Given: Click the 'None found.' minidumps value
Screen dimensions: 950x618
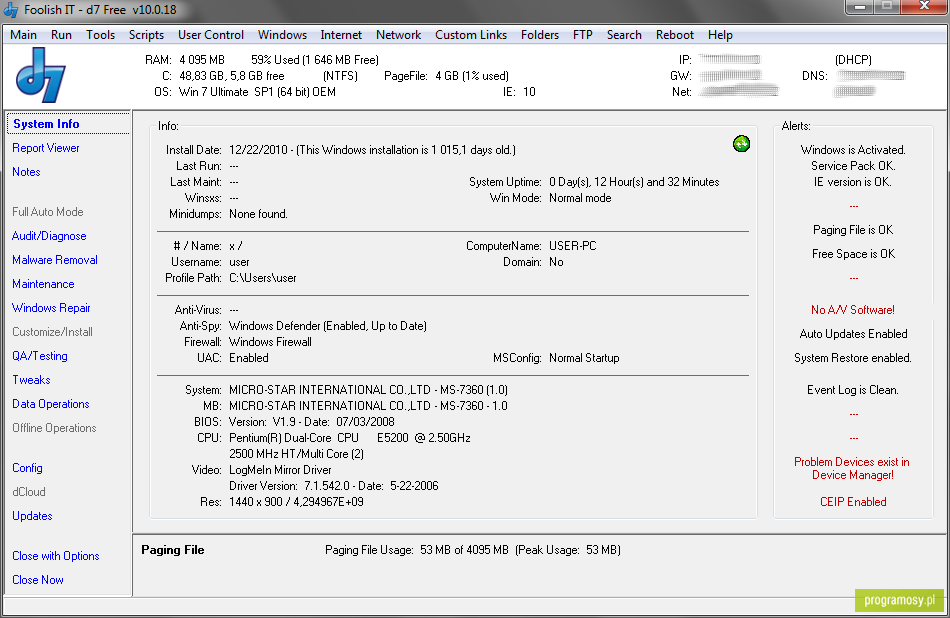Looking at the screenshot, I should pos(258,214).
